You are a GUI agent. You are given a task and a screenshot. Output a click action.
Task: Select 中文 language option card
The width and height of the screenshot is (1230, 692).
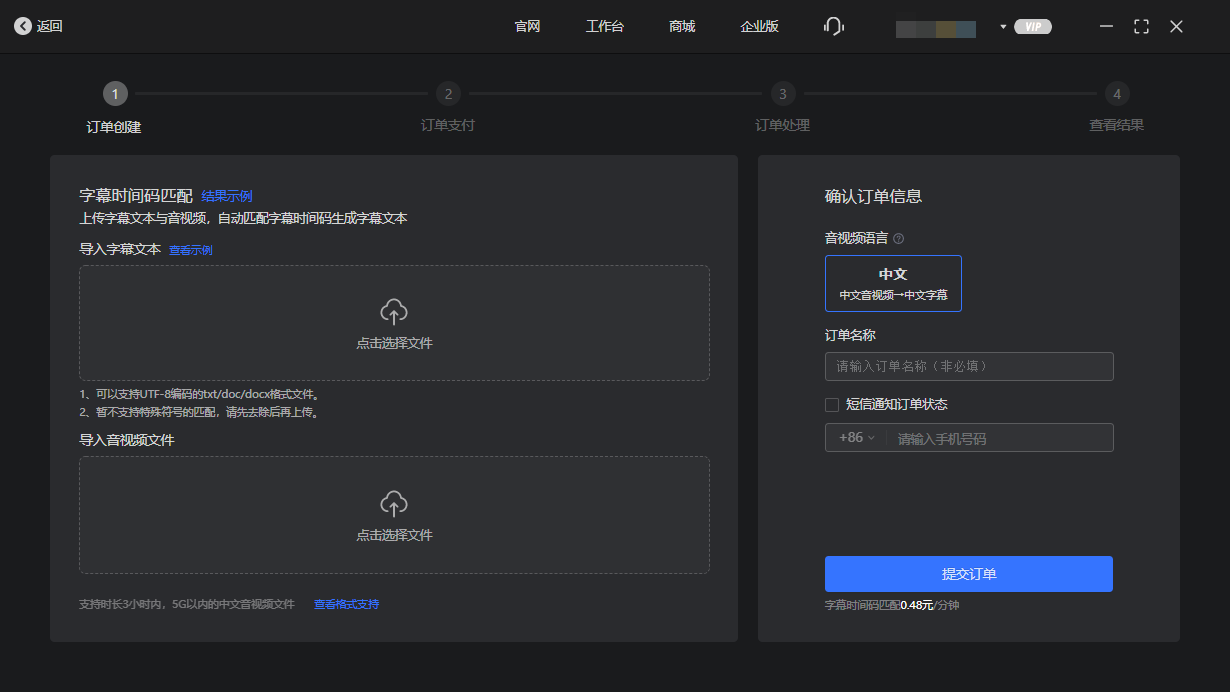click(x=893, y=283)
